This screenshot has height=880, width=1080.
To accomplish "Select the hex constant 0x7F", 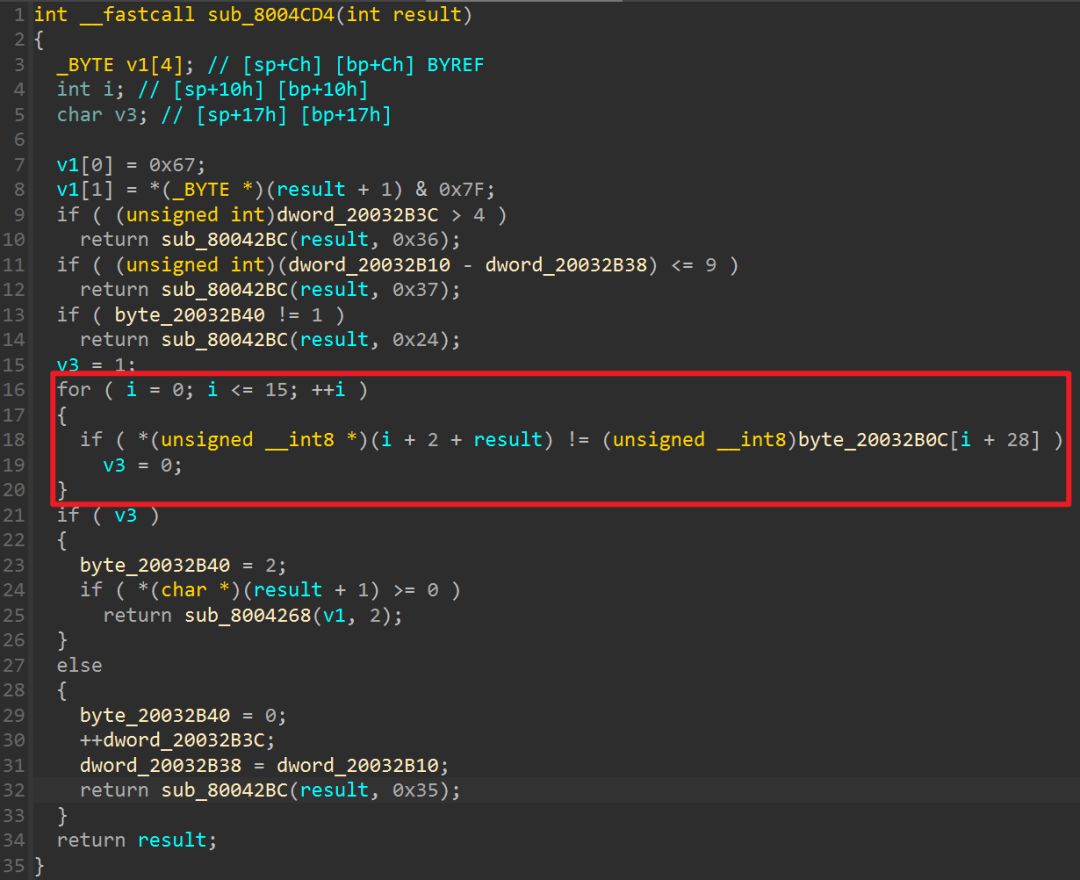I will (461, 190).
